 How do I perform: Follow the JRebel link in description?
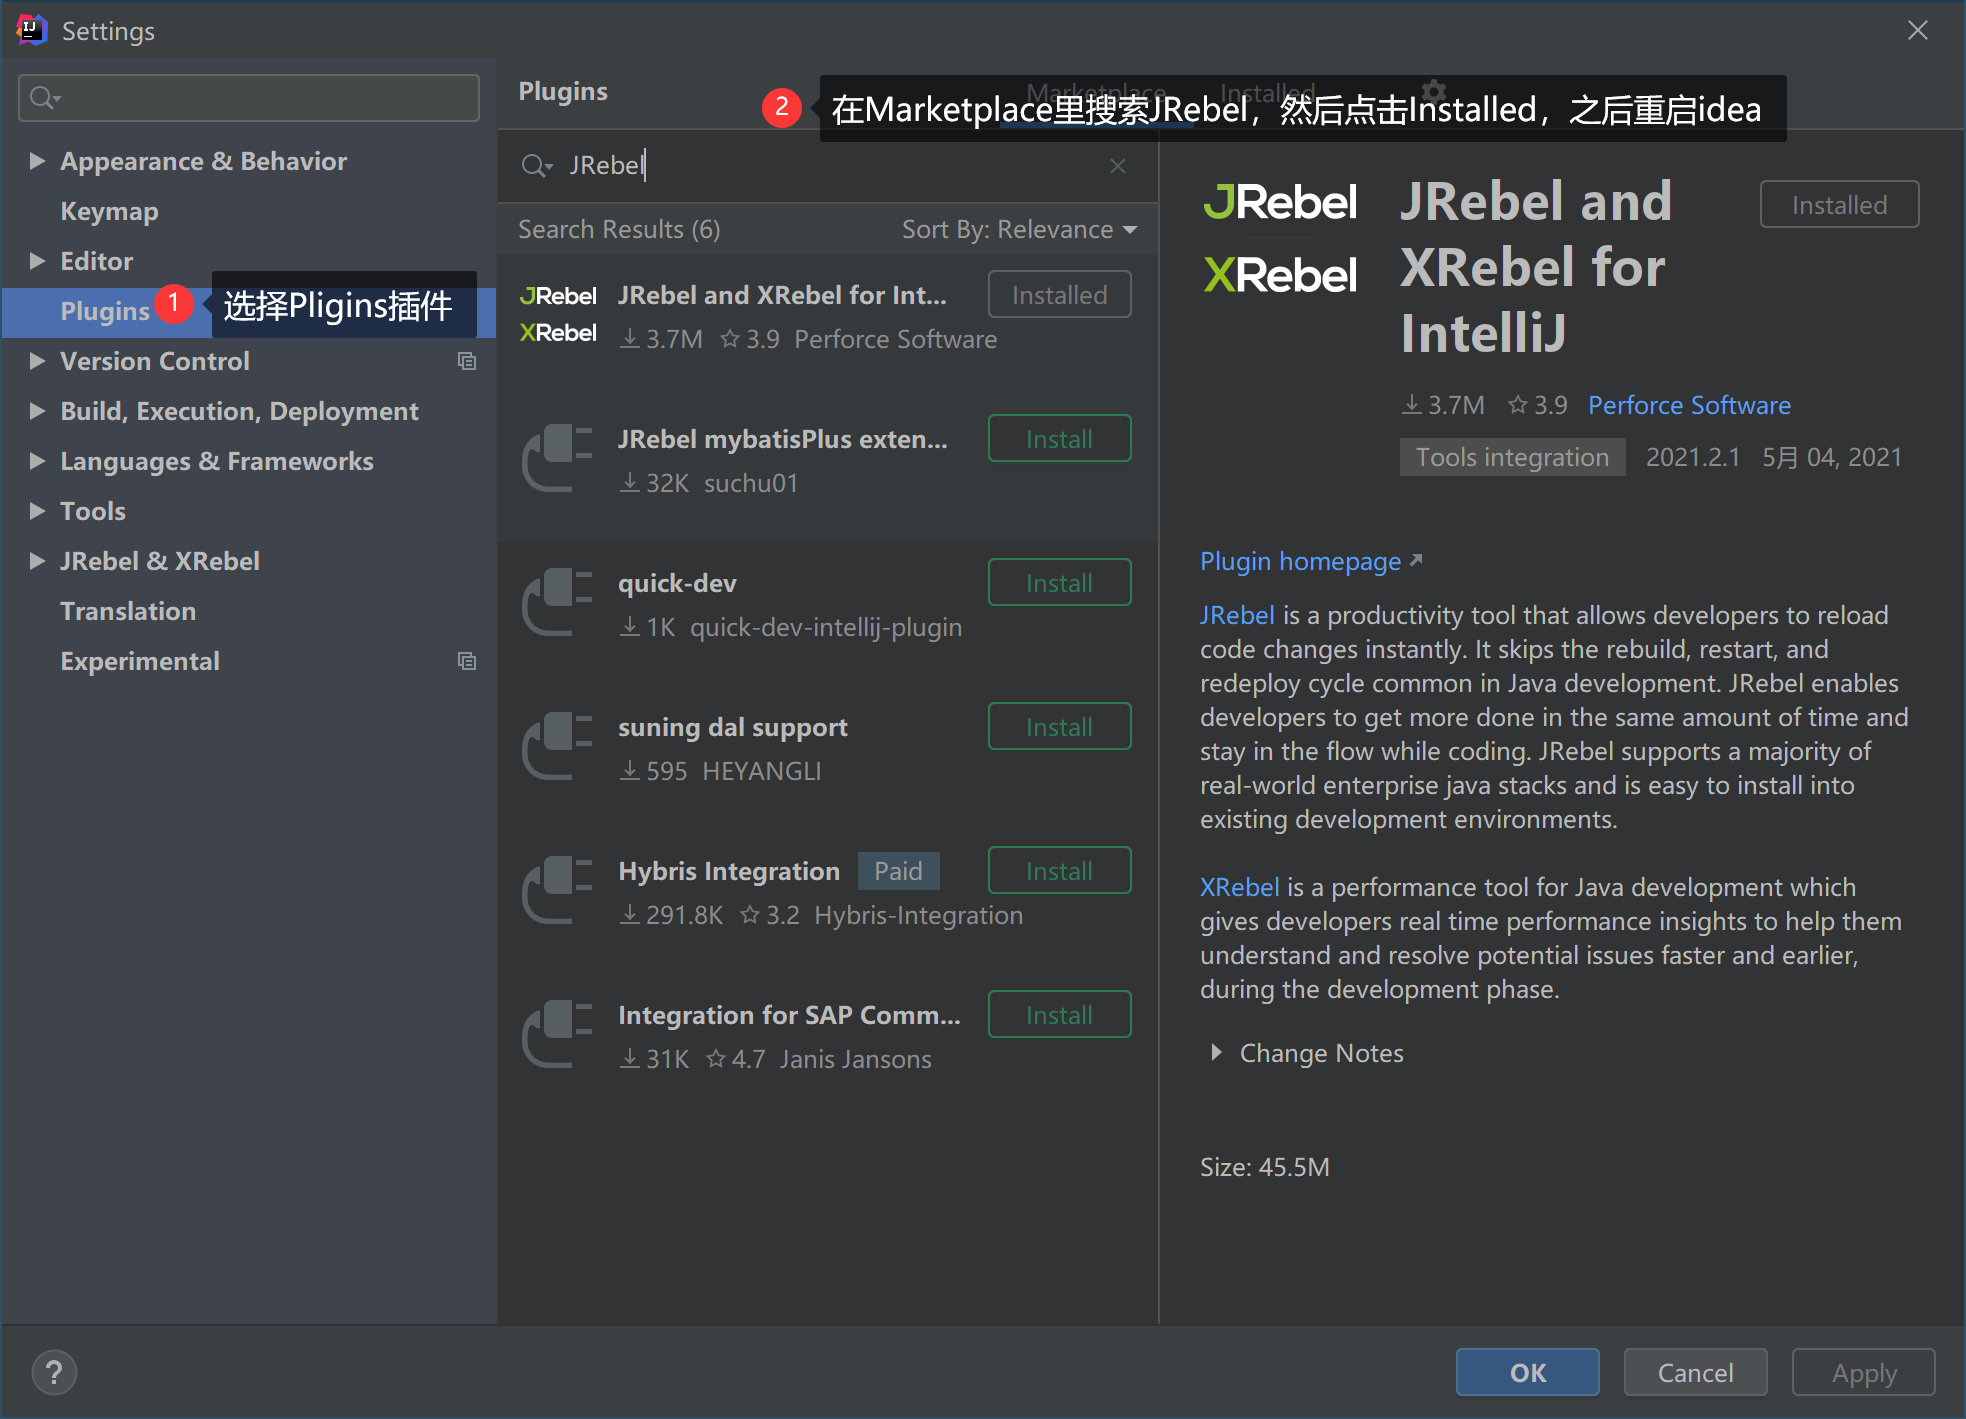pyautogui.click(x=1237, y=615)
